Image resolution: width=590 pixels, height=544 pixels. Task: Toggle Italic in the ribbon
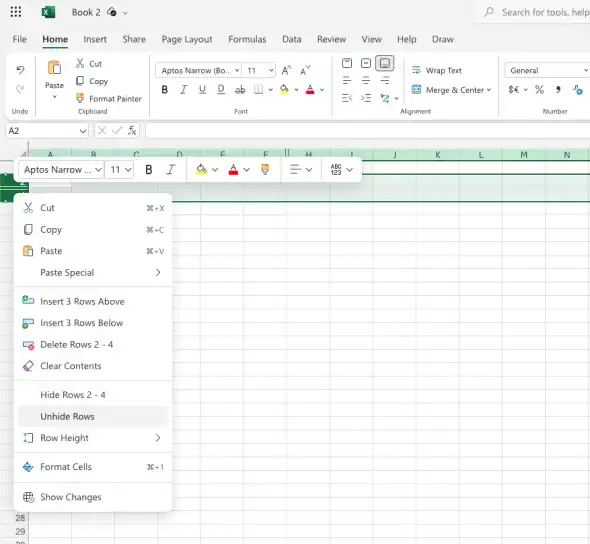(183, 90)
